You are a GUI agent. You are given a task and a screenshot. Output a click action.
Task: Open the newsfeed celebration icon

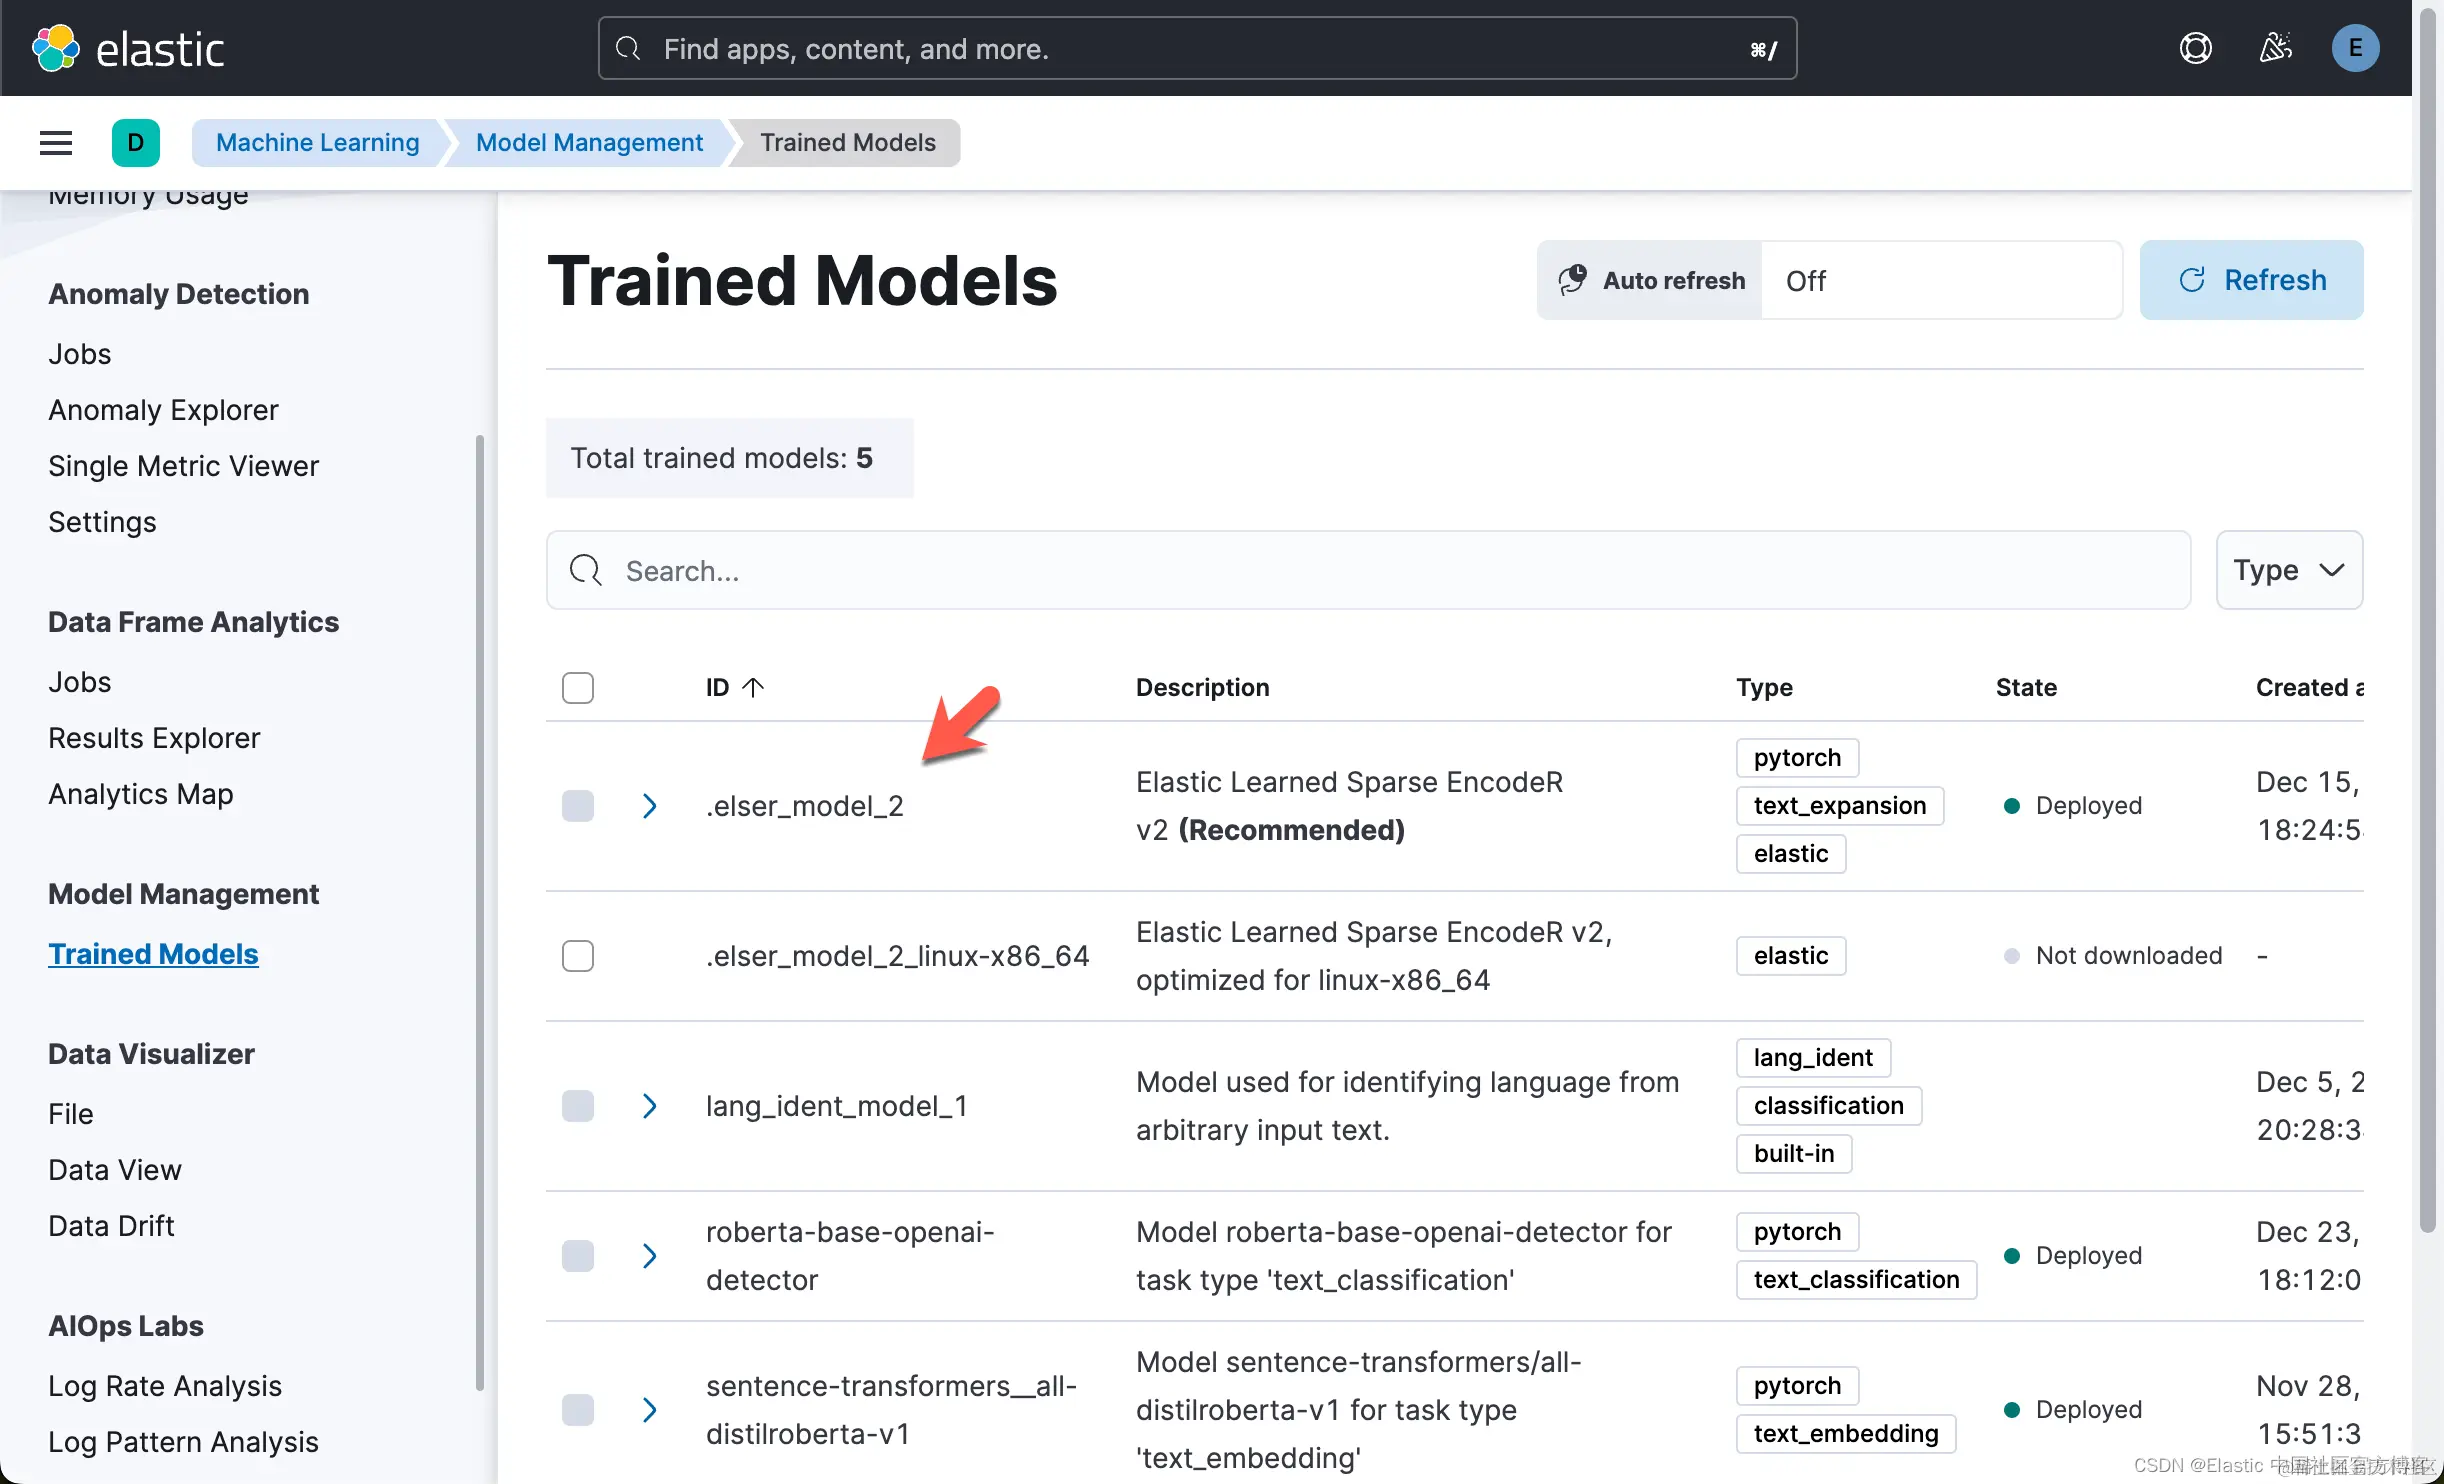click(x=2275, y=48)
